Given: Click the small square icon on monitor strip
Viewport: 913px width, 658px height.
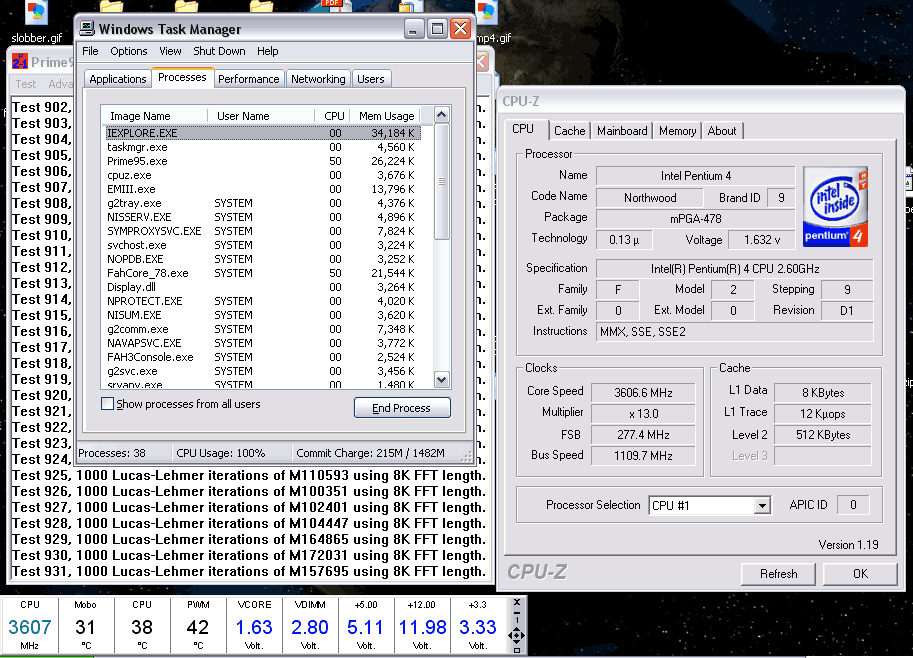Looking at the screenshot, I should pos(516,650).
